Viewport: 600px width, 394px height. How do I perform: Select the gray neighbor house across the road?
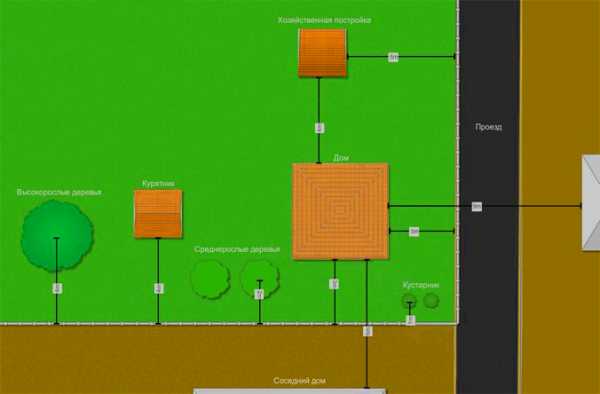tap(591, 203)
